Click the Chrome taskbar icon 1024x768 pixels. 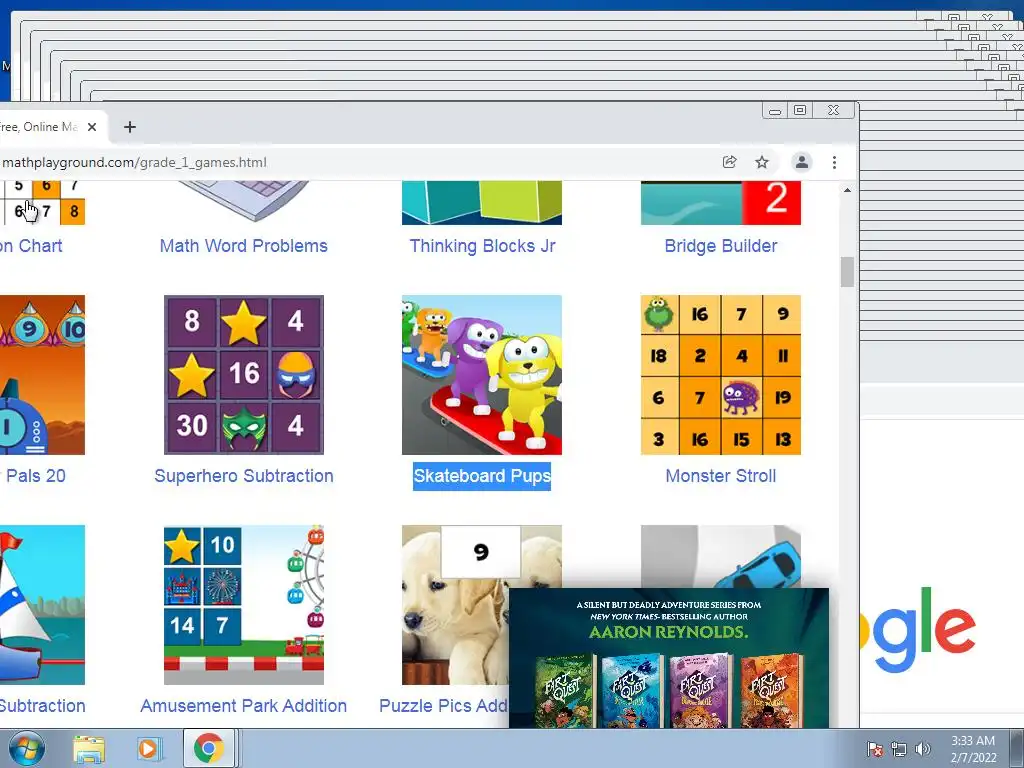[x=208, y=749]
